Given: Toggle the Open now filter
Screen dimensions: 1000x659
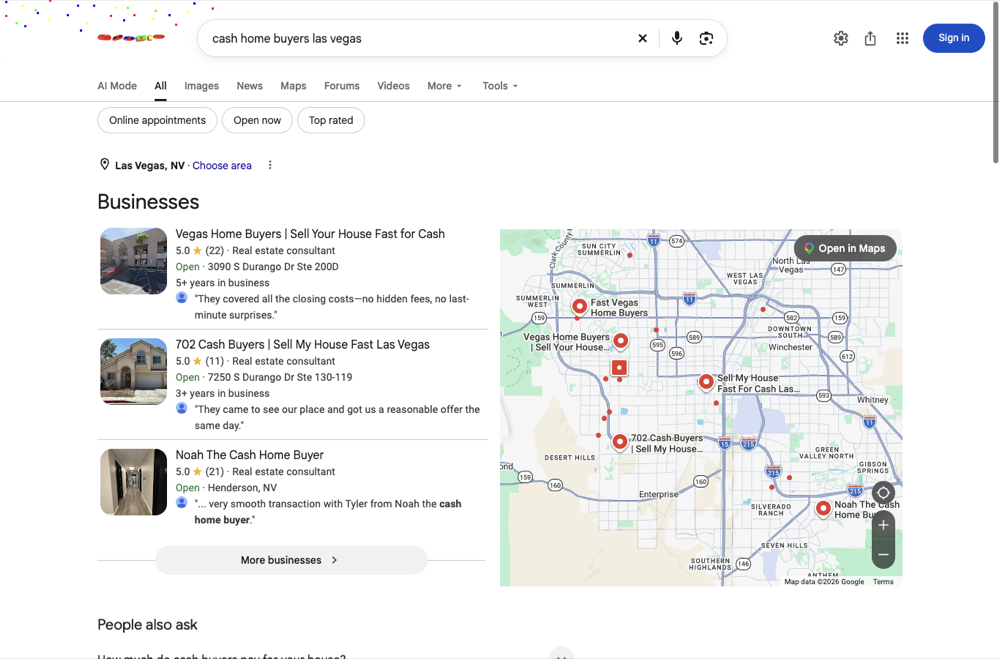Looking at the screenshot, I should (x=257, y=120).
